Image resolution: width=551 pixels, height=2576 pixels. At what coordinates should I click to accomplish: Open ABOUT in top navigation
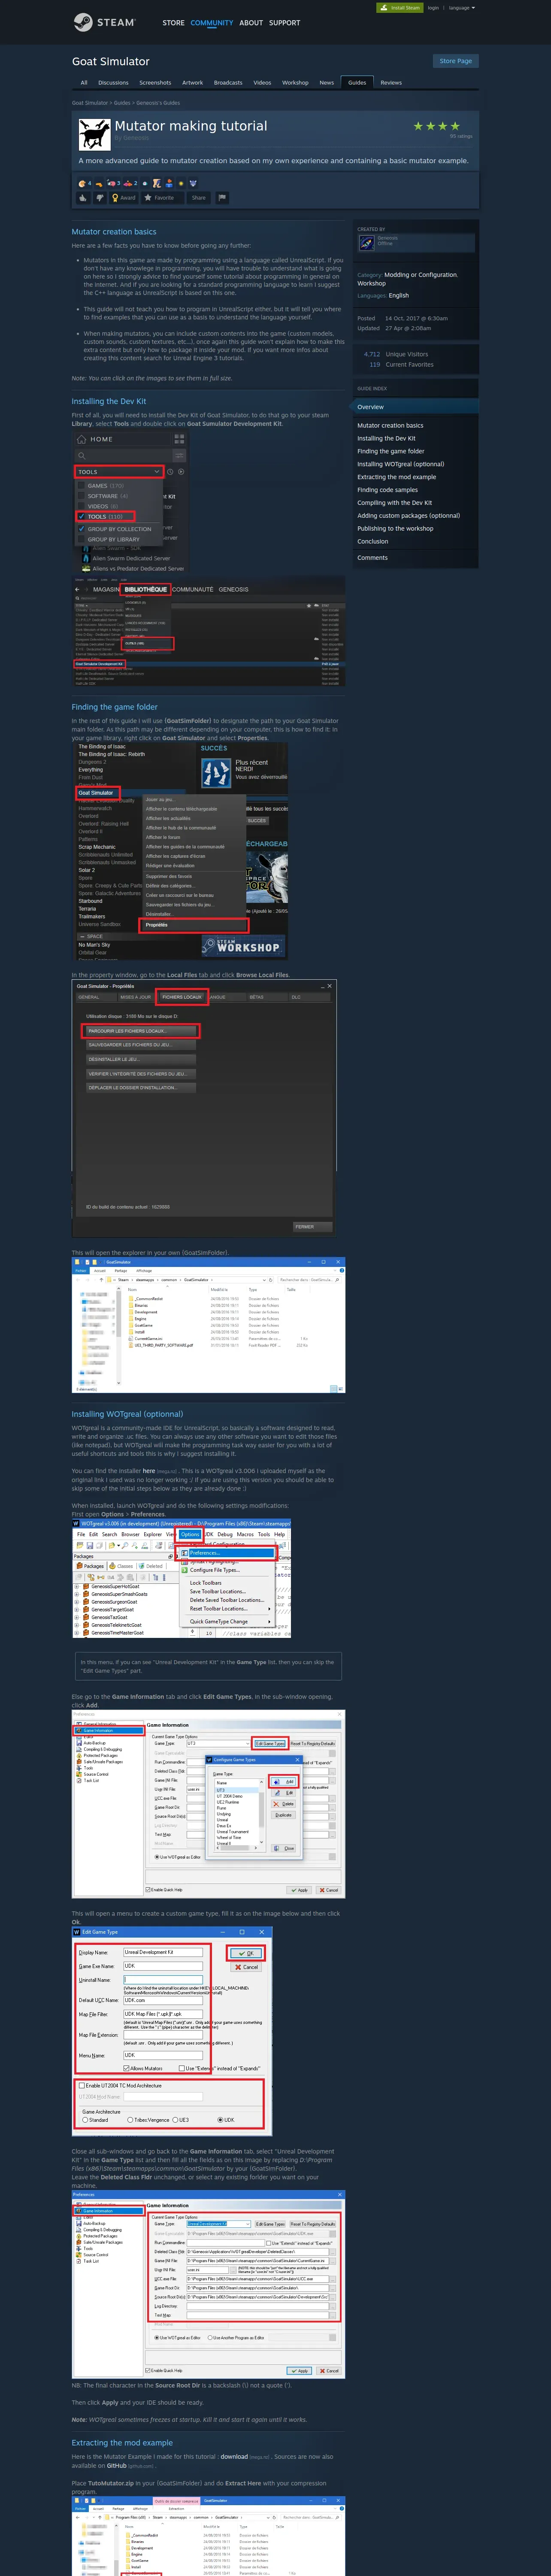point(251,23)
